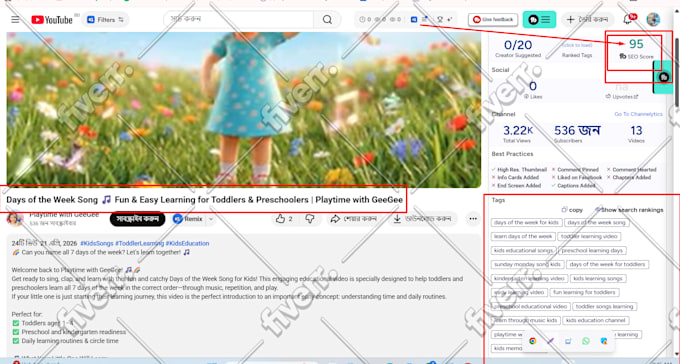Screen dimensions: 680x364
Task: Open the #ToddlerLearning hashtag link
Action: (139, 243)
